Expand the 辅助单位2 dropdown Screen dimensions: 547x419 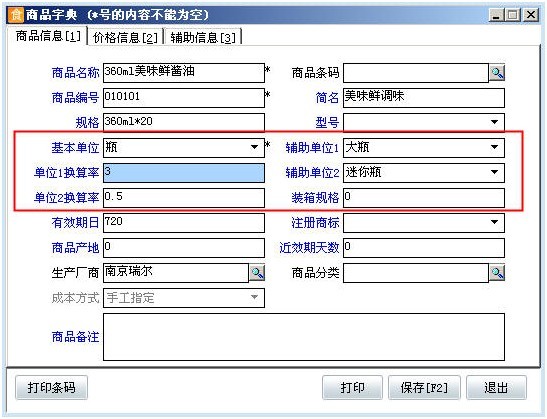494,172
